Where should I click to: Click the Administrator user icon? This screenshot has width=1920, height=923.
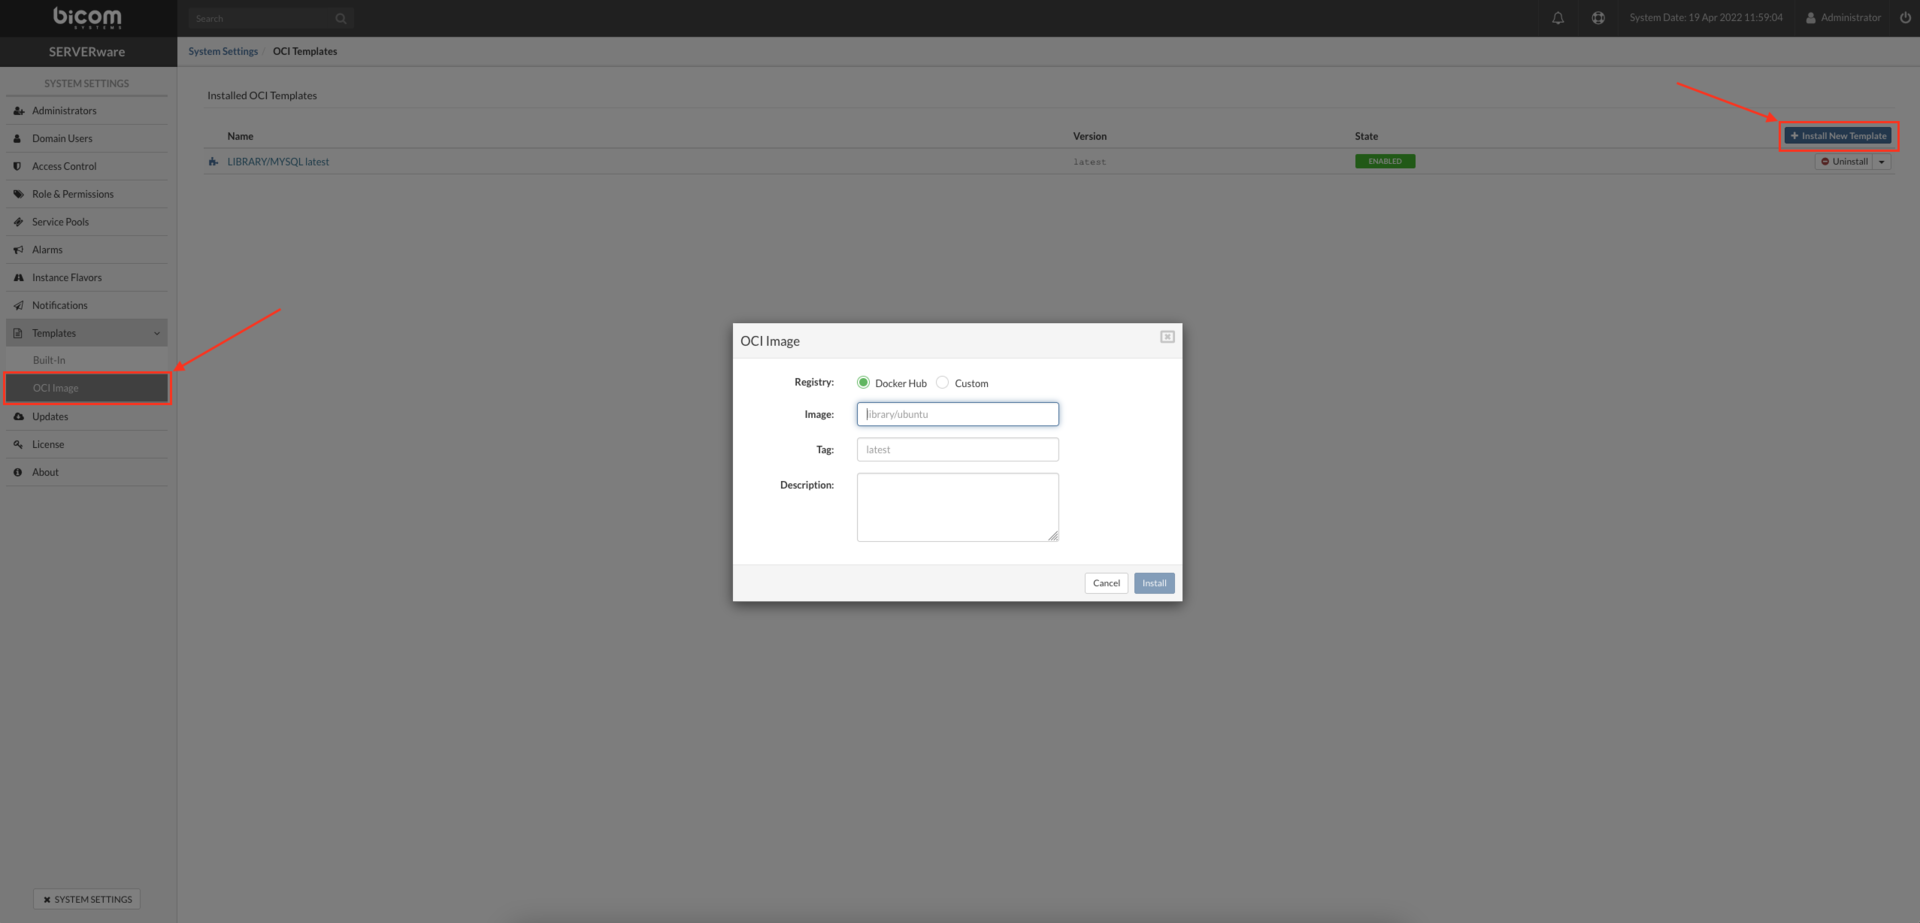pyautogui.click(x=1810, y=18)
